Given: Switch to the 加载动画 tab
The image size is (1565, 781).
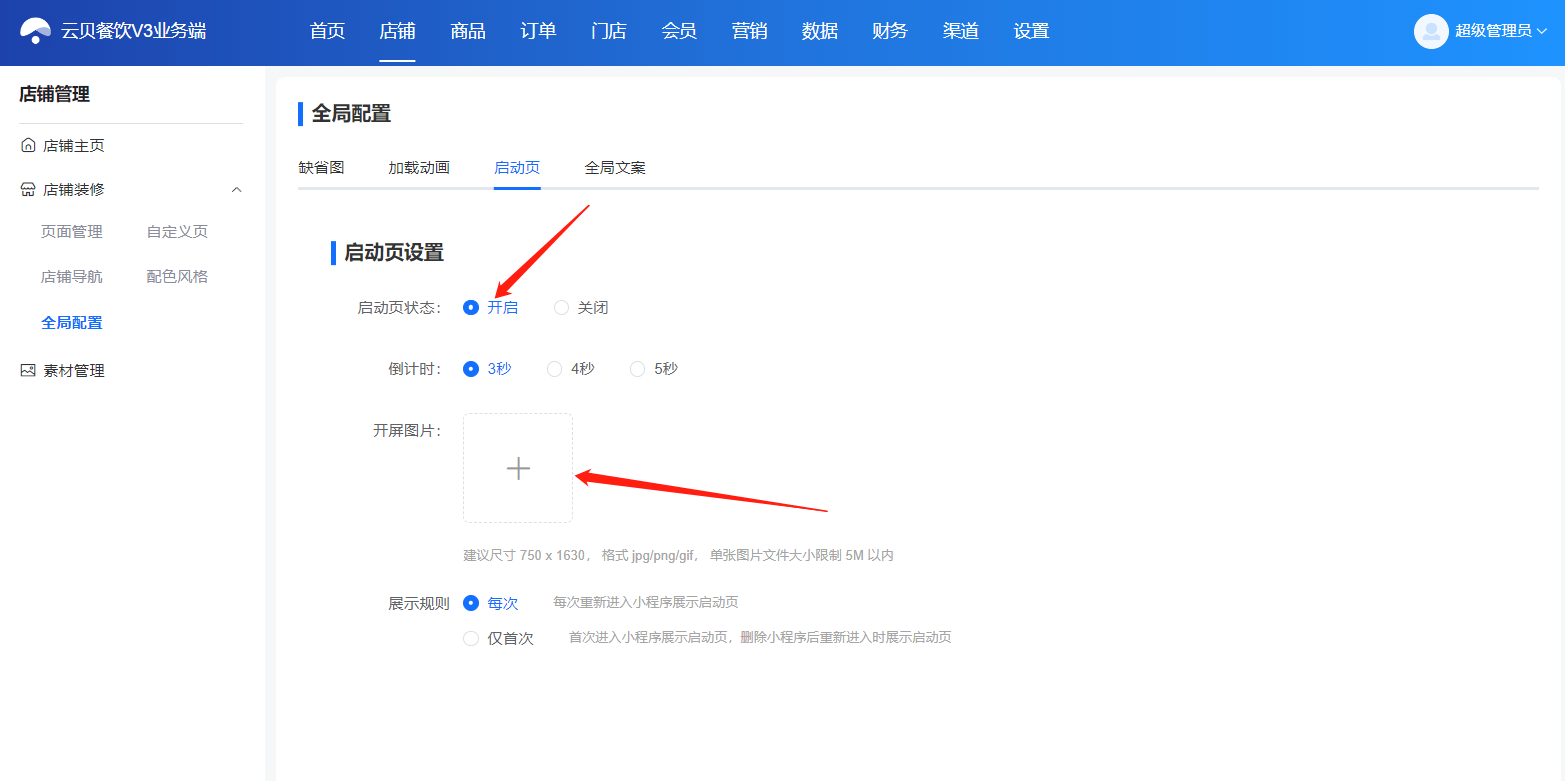Looking at the screenshot, I should pos(419,168).
